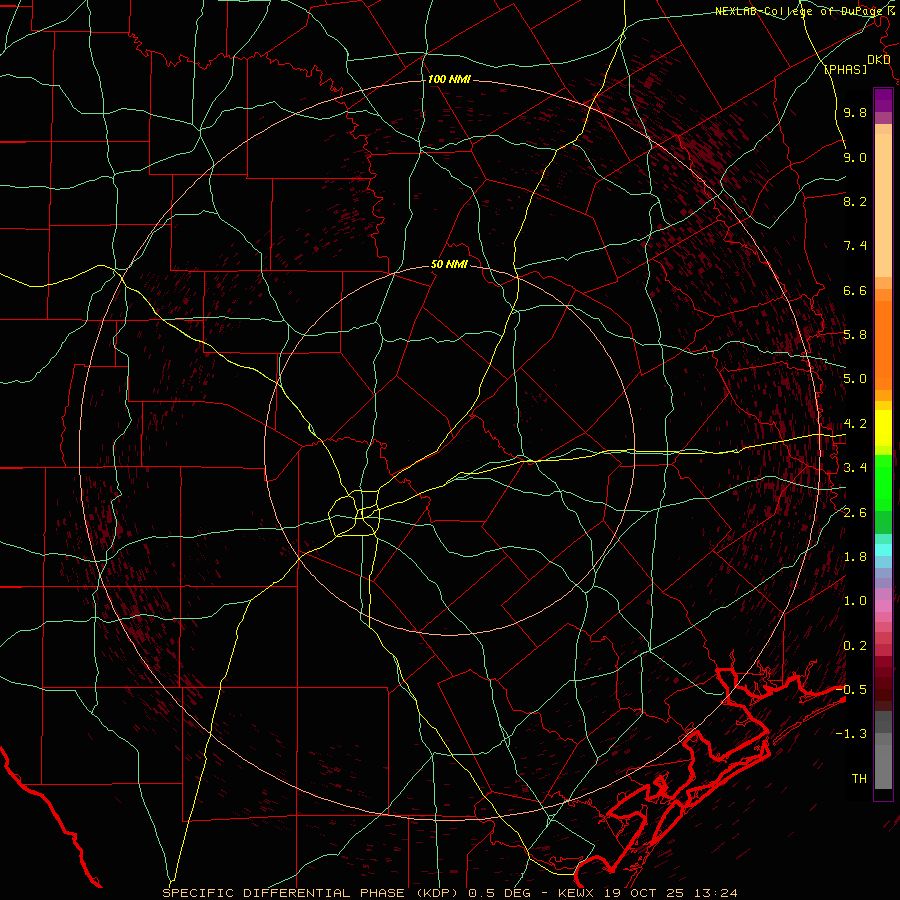Click the 1.8 scale value
900x900 pixels.
(x=855, y=557)
